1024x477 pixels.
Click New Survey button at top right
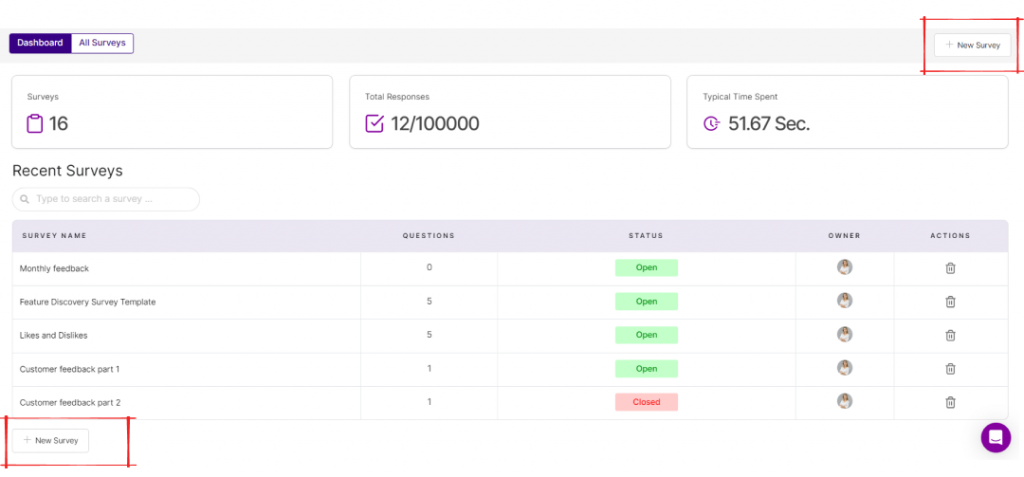(x=972, y=45)
